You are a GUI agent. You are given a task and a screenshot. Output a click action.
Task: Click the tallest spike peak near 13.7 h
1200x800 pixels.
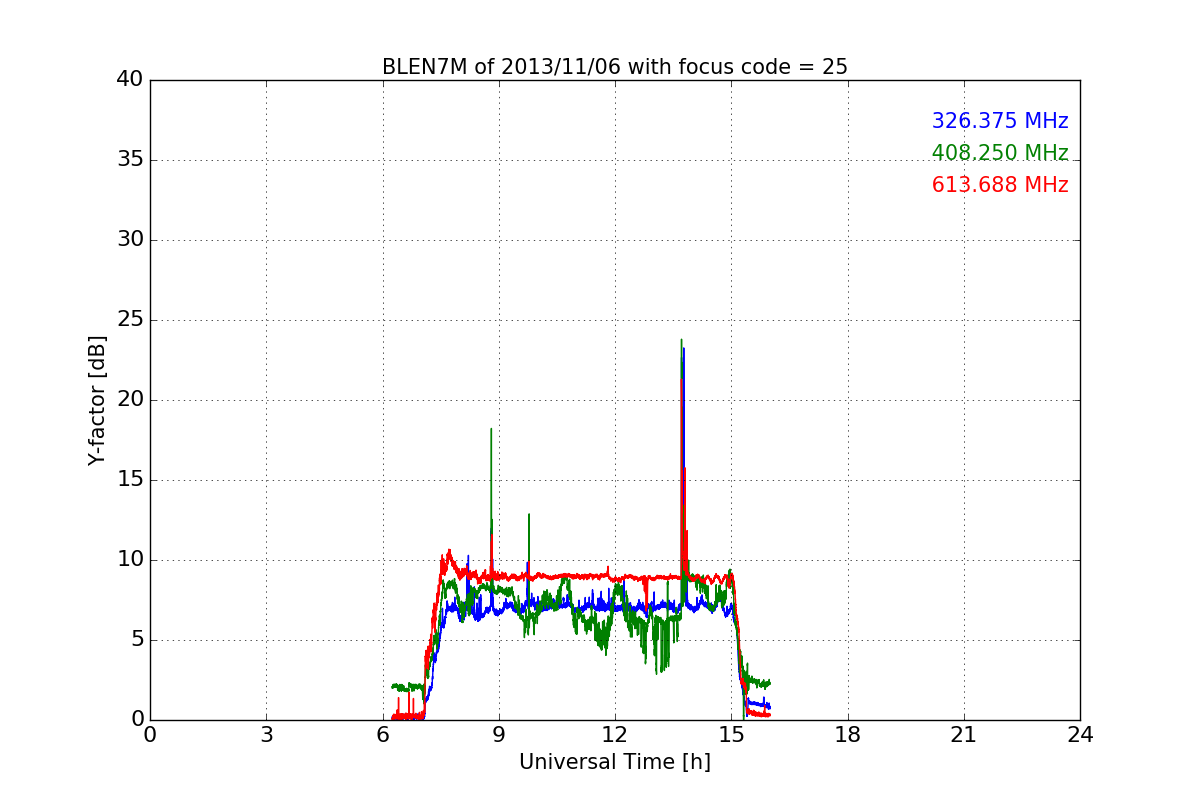(x=681, y=340)
